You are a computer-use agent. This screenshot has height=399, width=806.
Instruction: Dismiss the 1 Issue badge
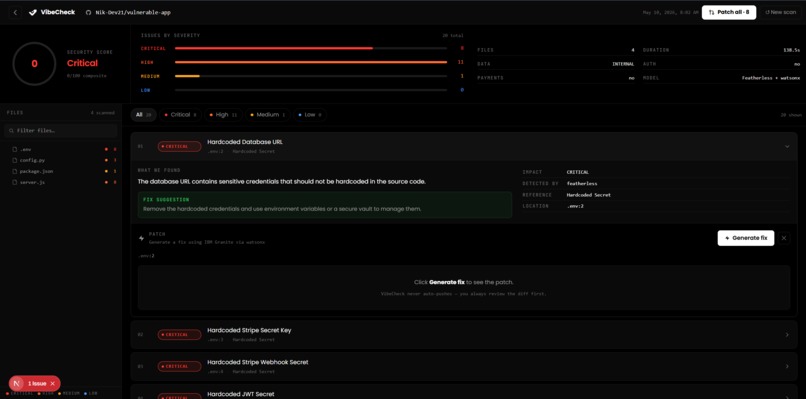point(52,384)
